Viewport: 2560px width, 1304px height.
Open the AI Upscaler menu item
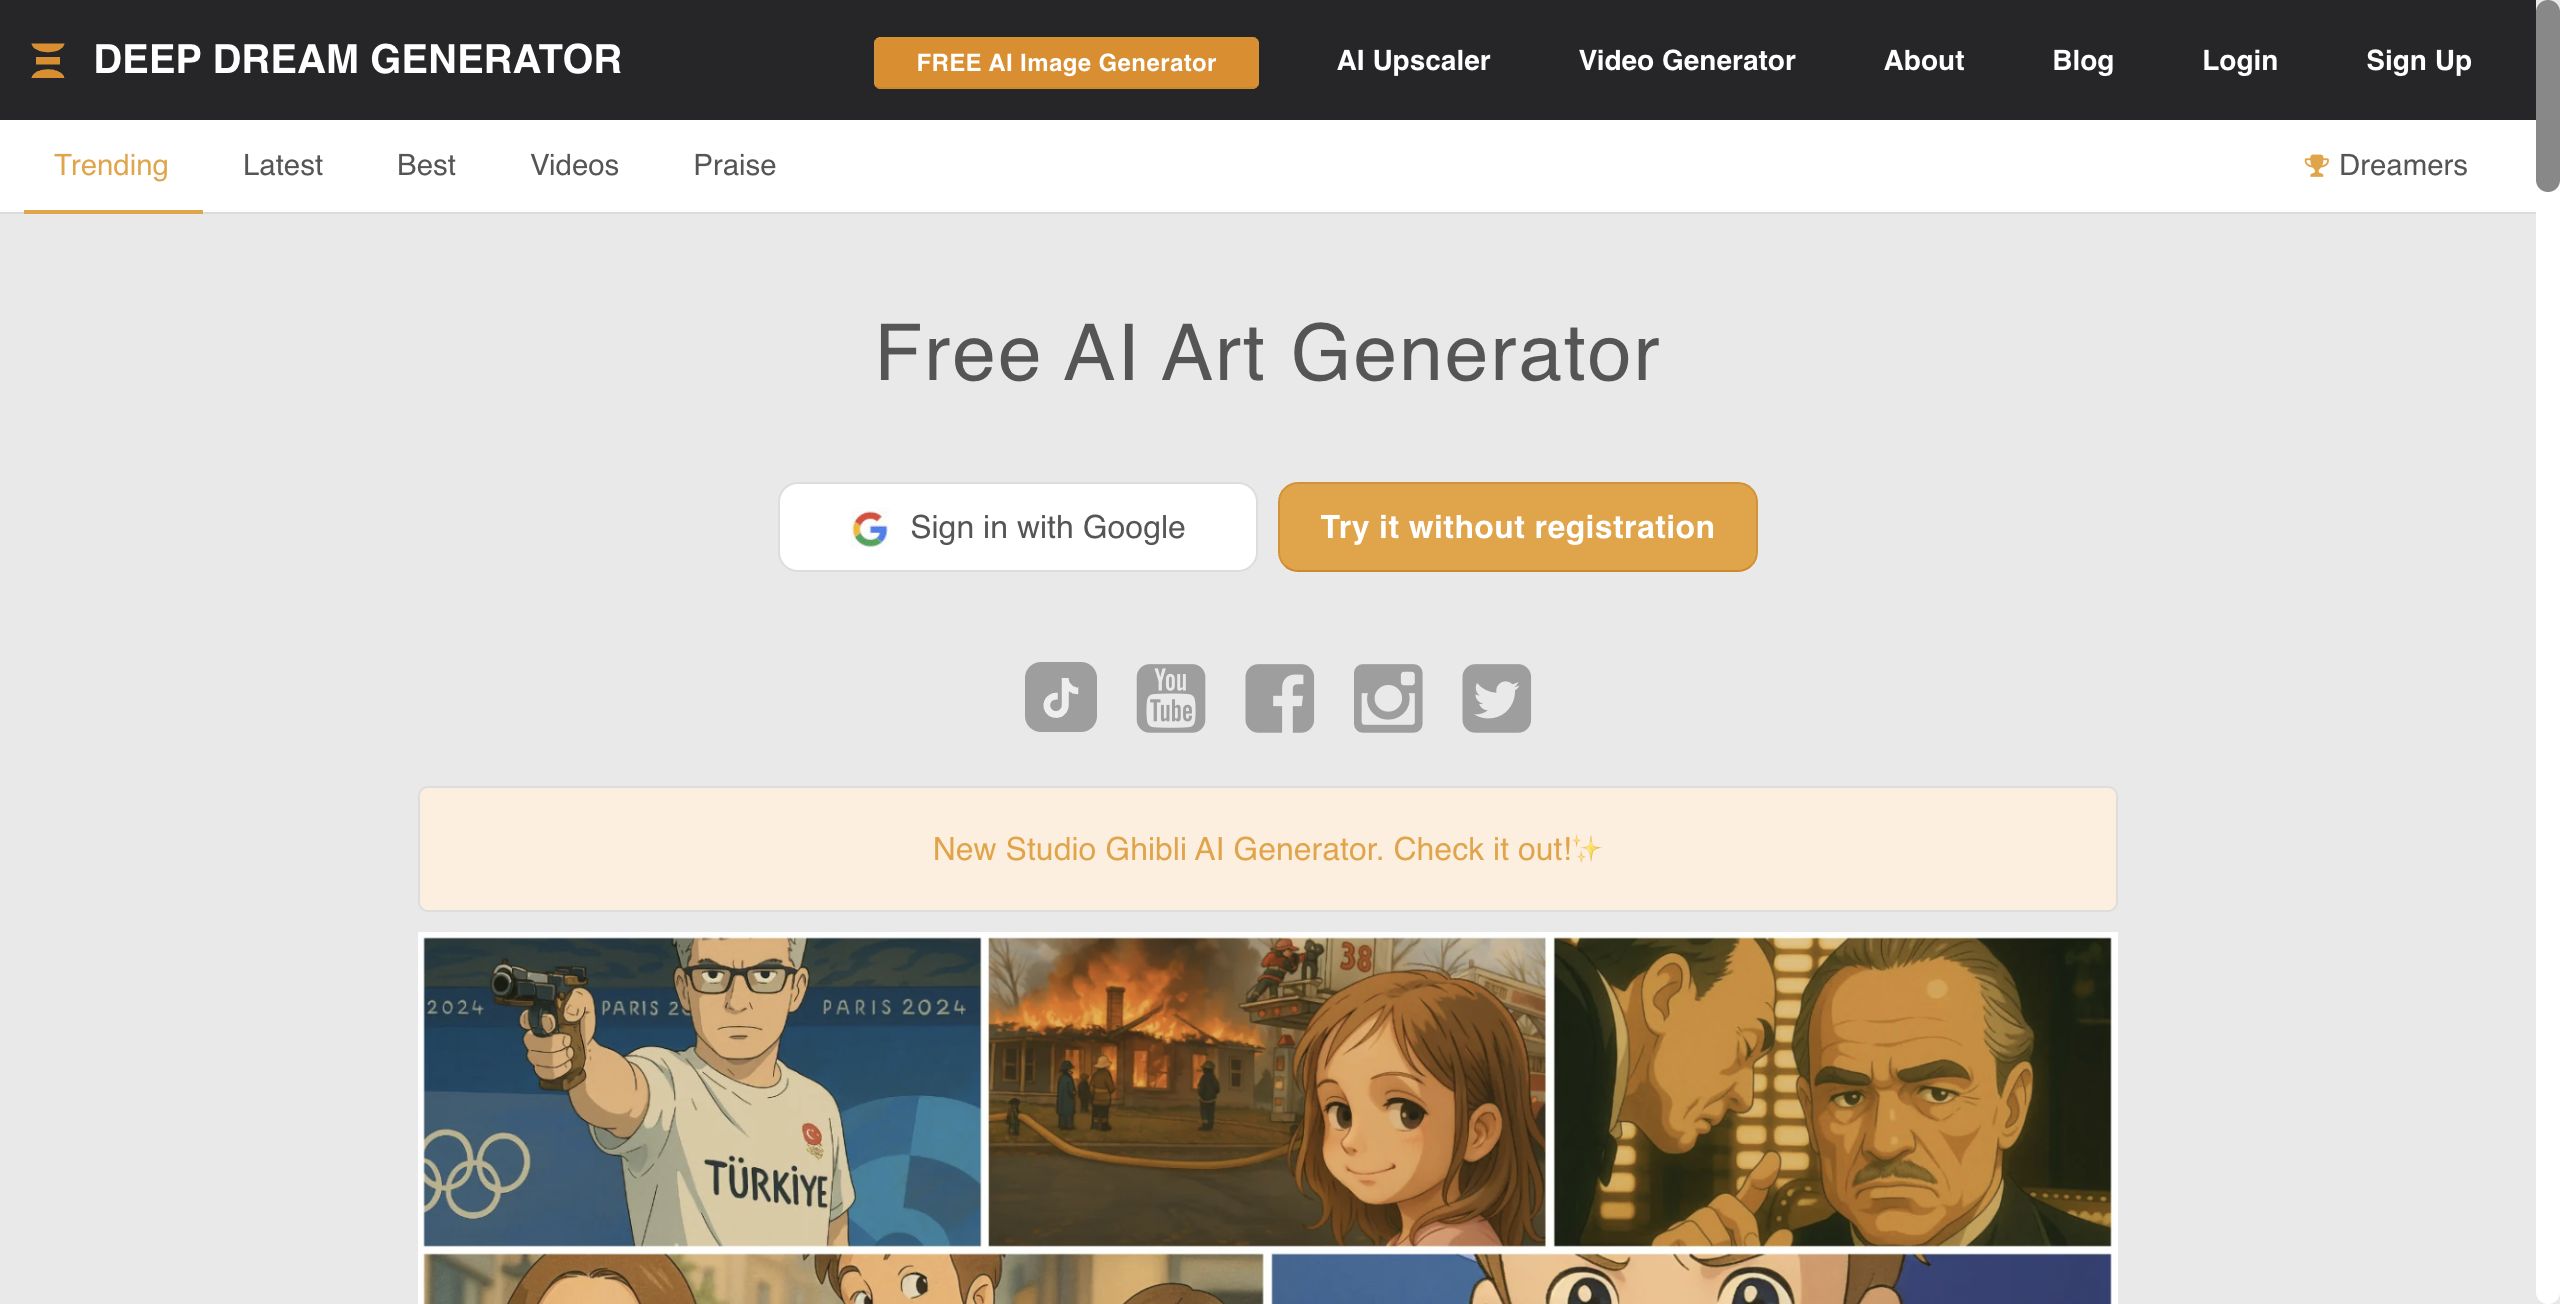tap(1413, 60)
